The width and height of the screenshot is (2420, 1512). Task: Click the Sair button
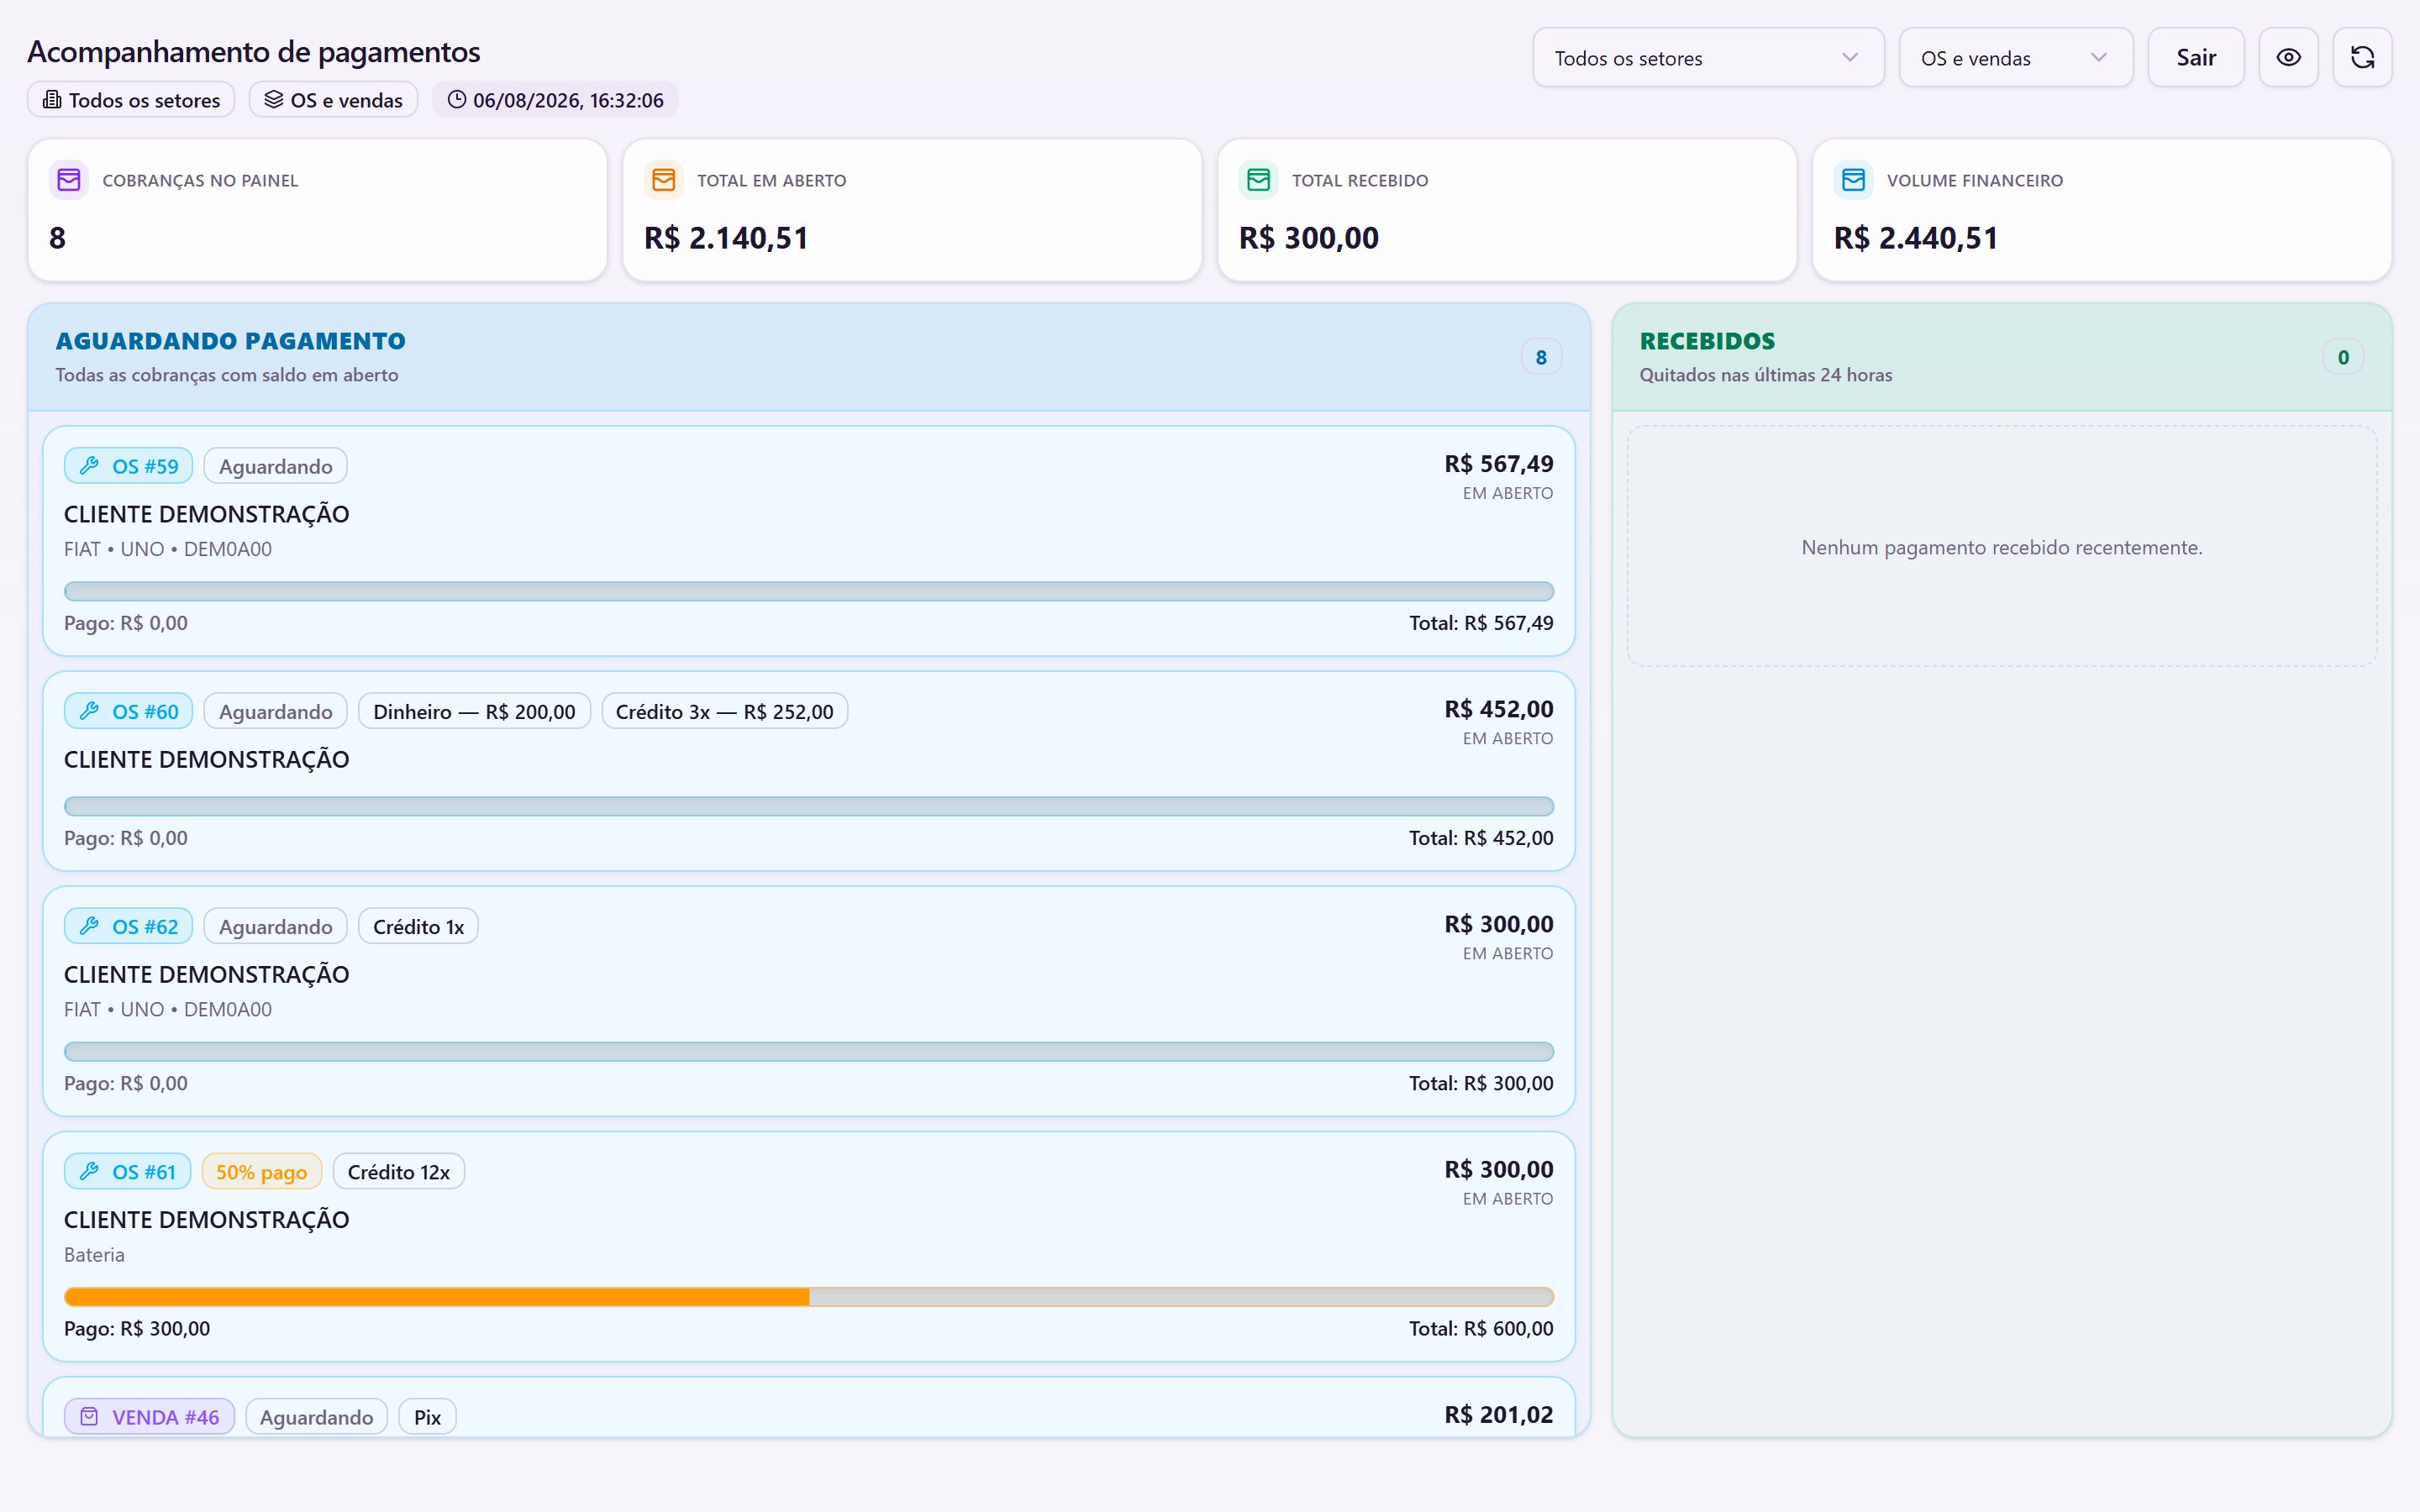(x=2196, y=57)
